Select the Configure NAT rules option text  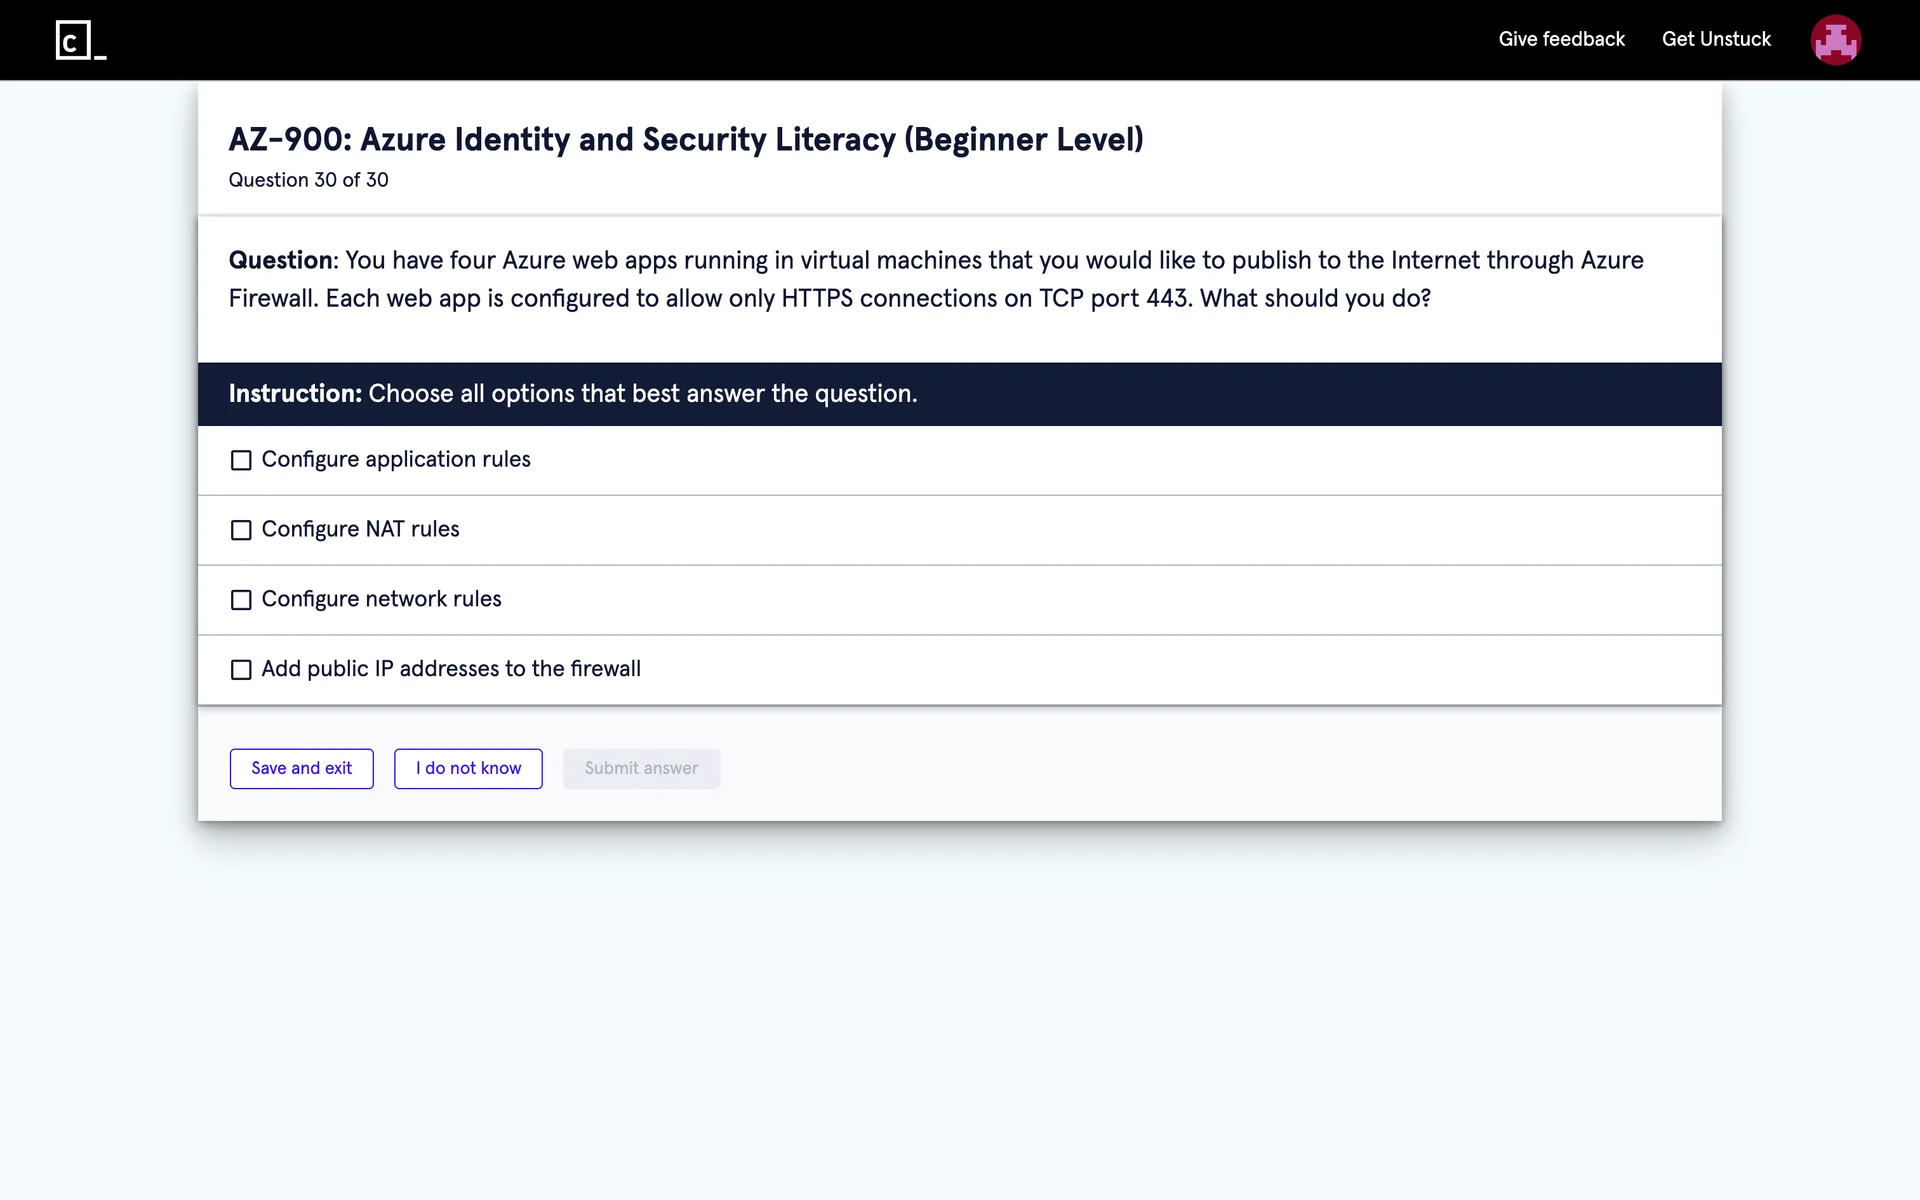click(360, 529)
